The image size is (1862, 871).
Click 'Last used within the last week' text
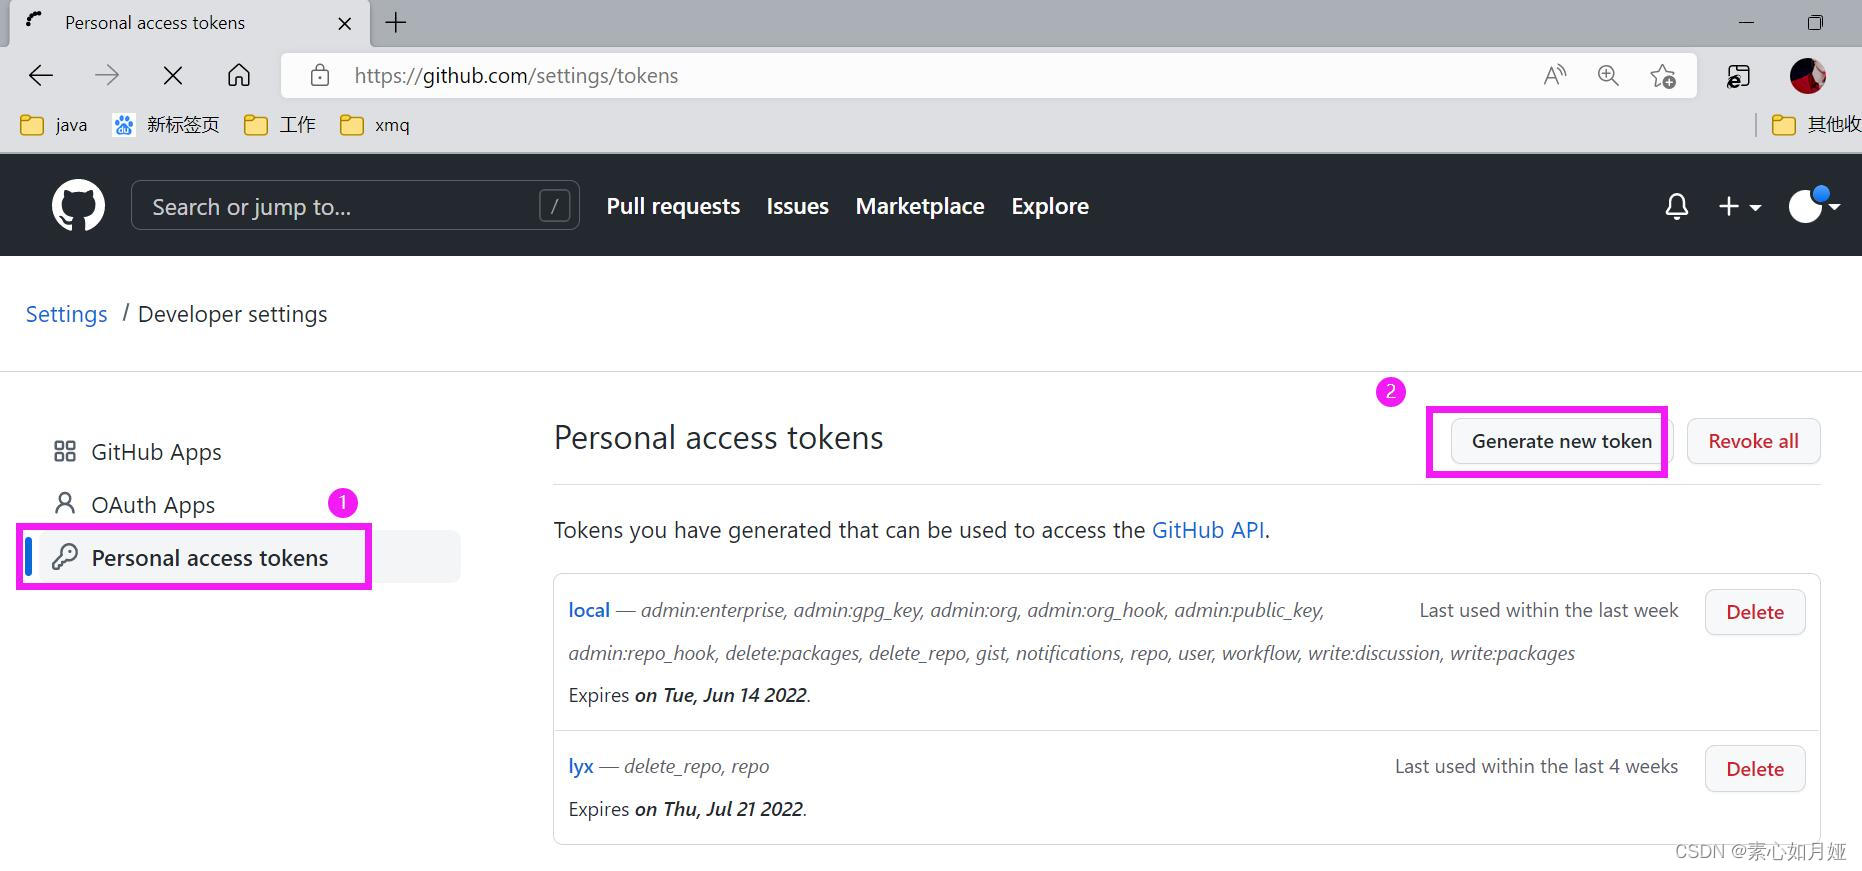pos(1549,610)
